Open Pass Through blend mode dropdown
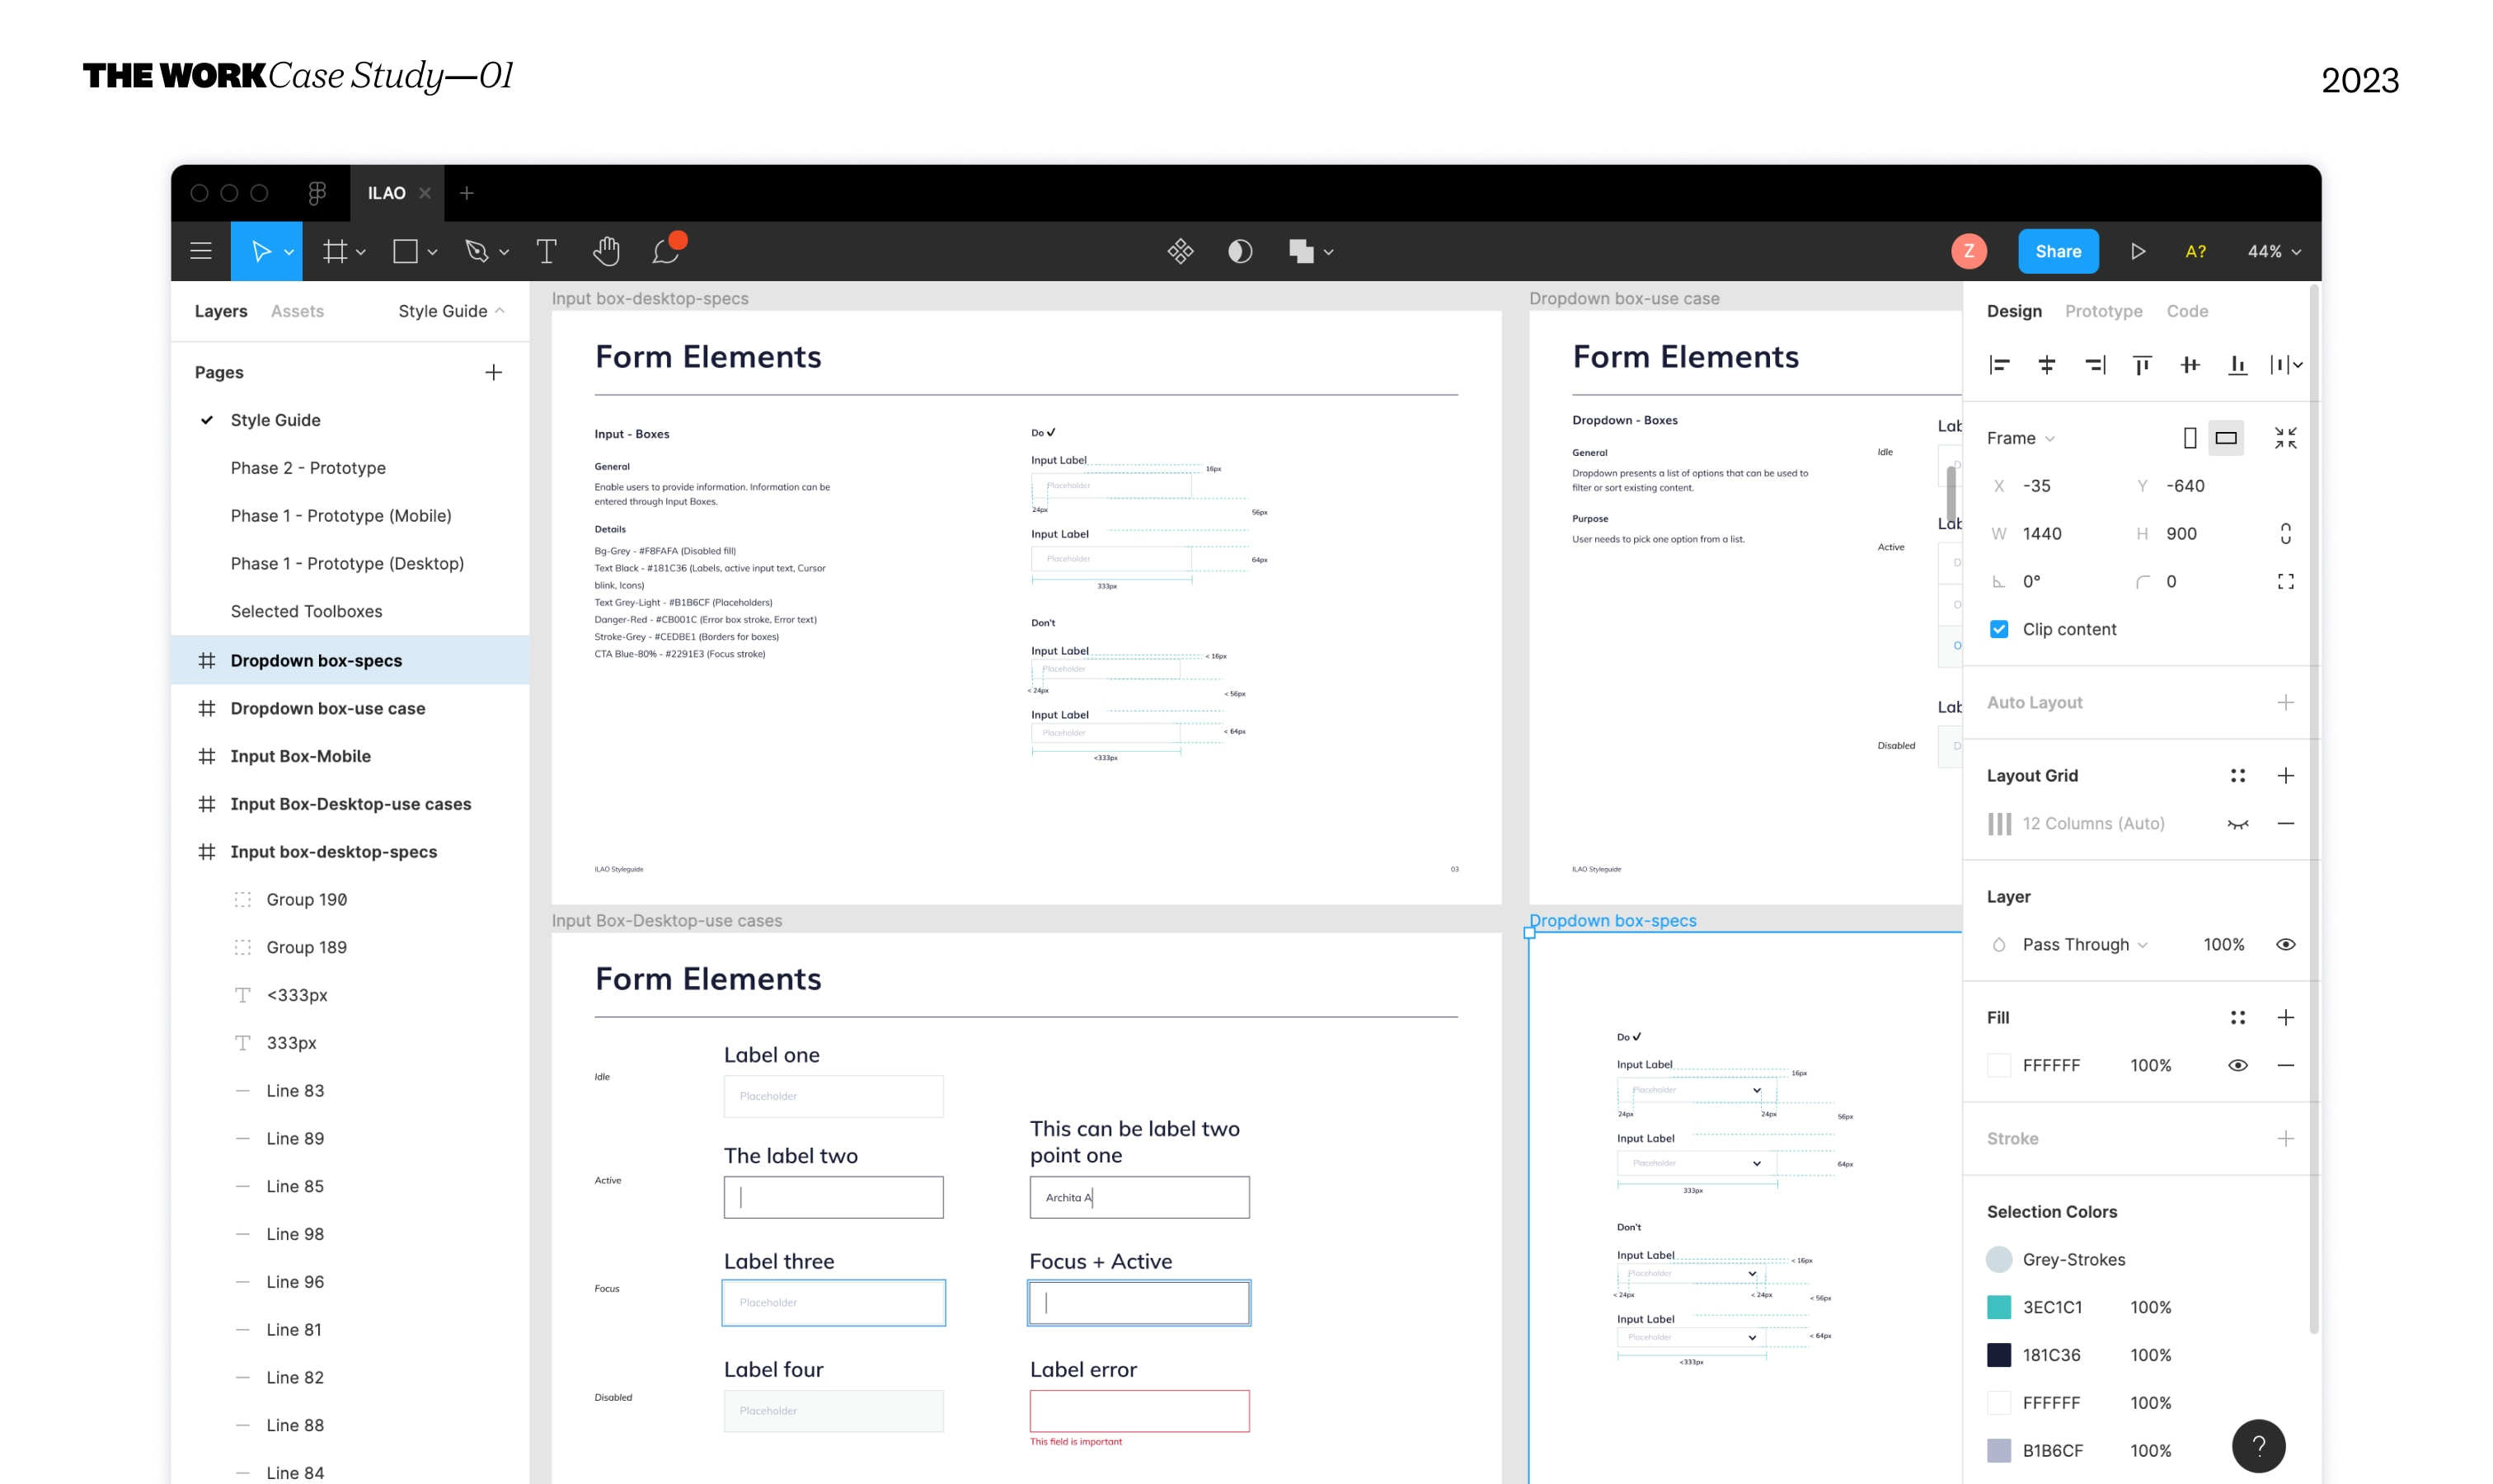2493x1484 pixels. pos(2084,945)
